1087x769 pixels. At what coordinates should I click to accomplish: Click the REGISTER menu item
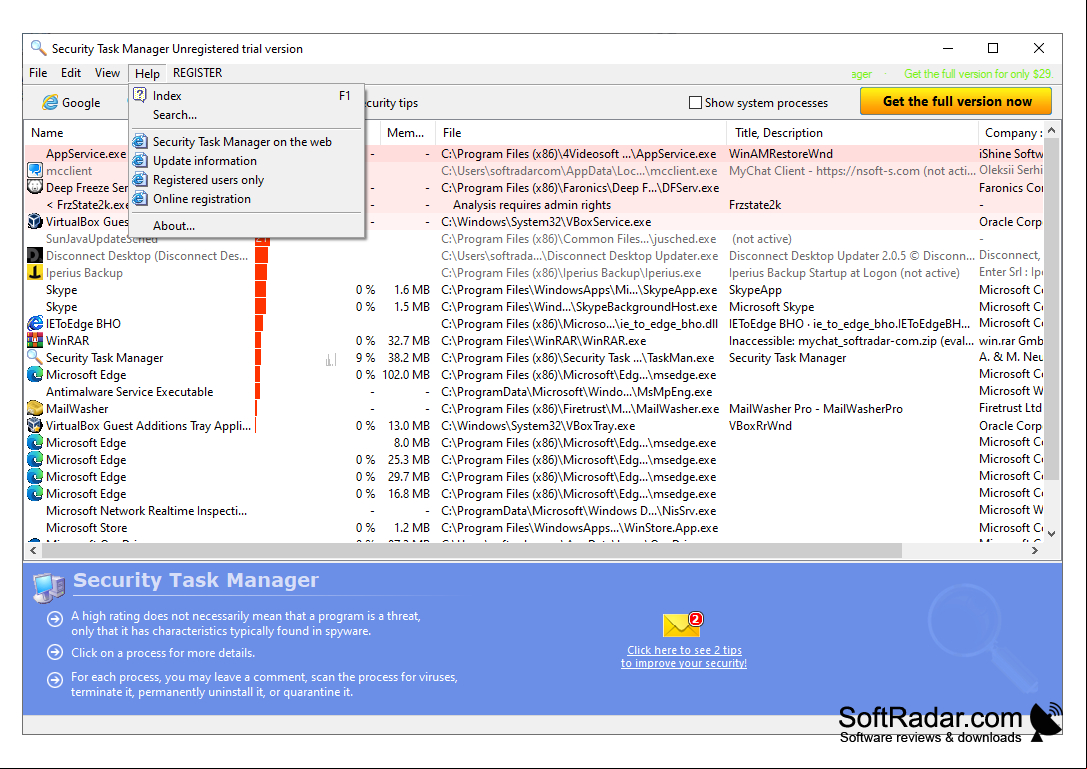pos(198,73)
